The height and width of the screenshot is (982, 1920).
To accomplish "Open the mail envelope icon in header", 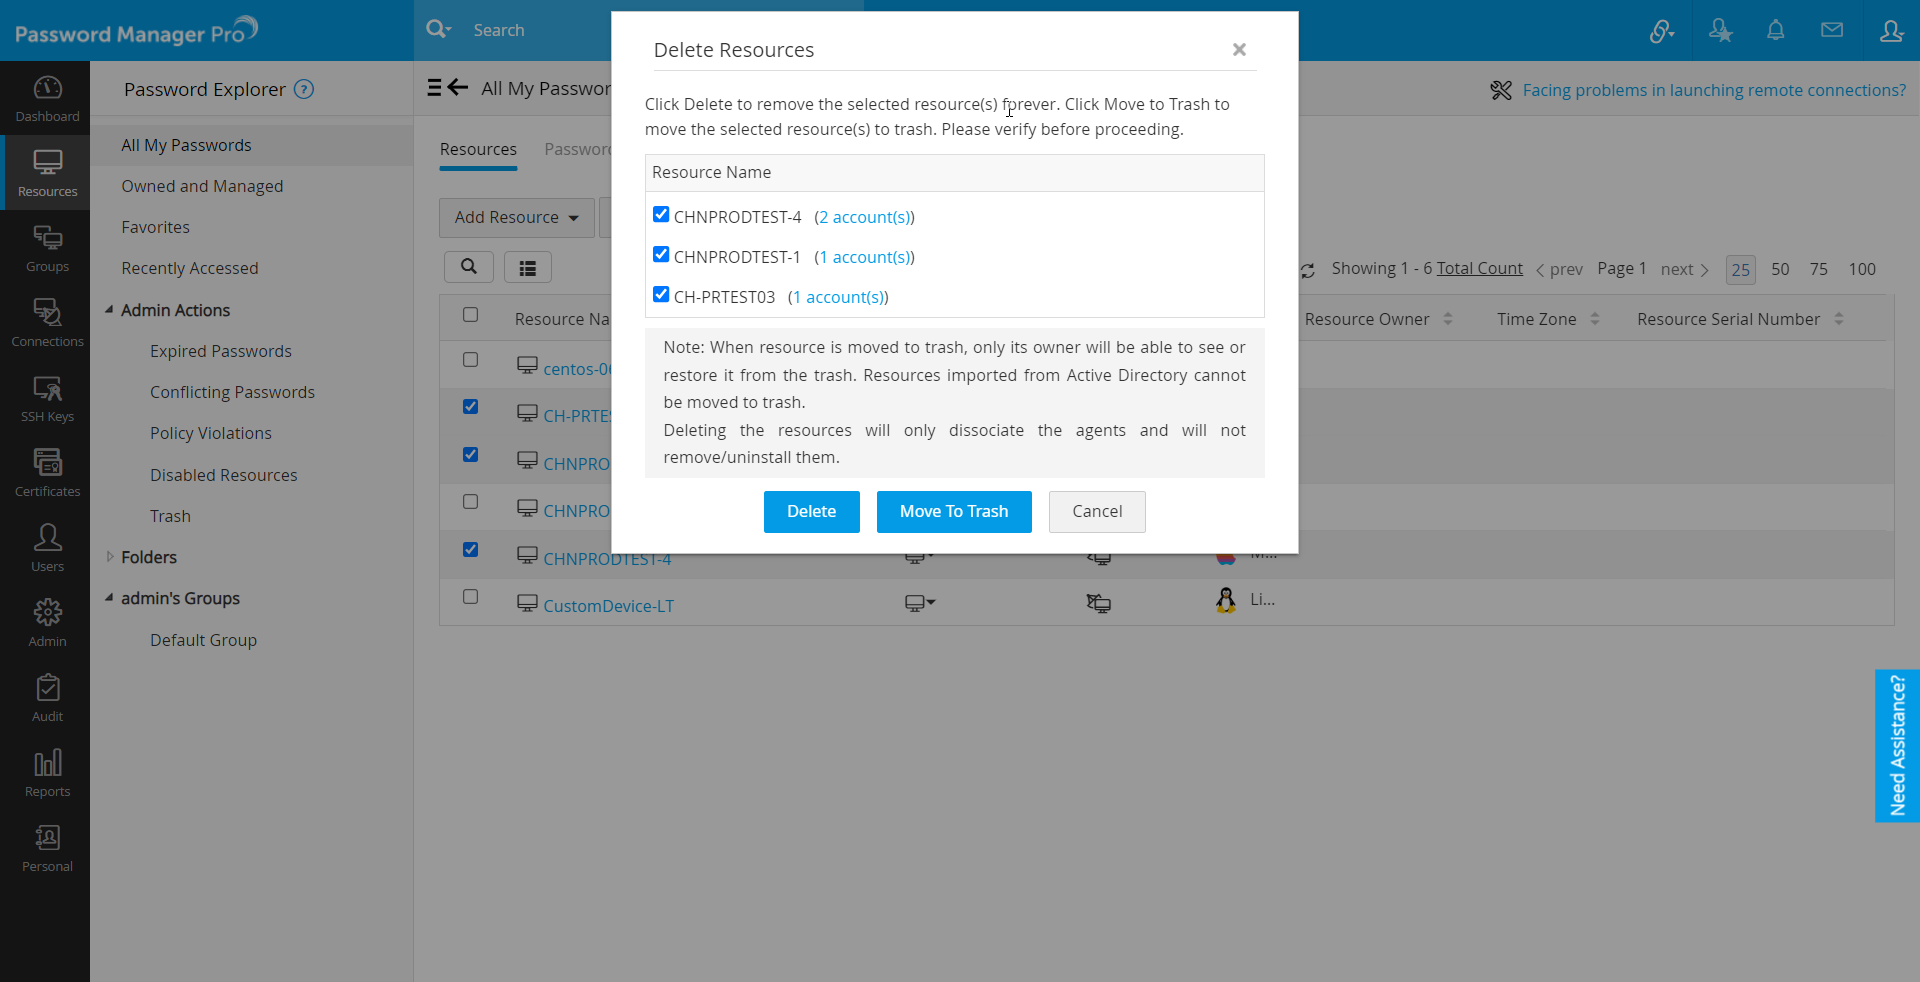I will pos(1832,30).
